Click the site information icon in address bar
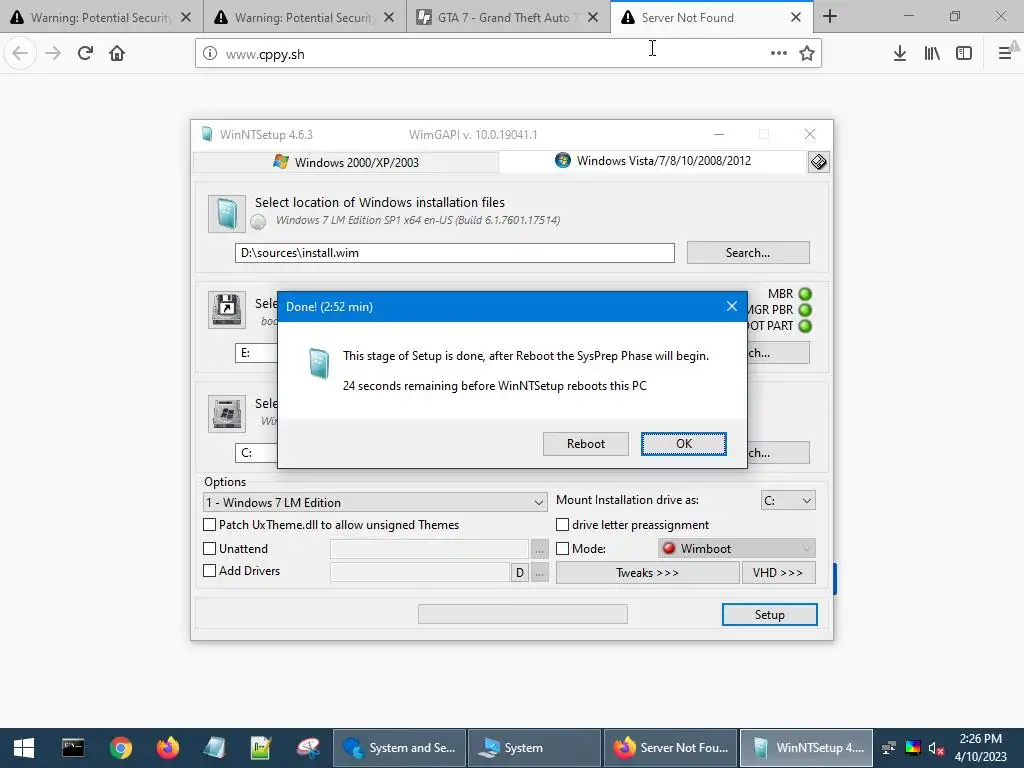This screenshot has width=1024, height=768. [x=210, y=54]
